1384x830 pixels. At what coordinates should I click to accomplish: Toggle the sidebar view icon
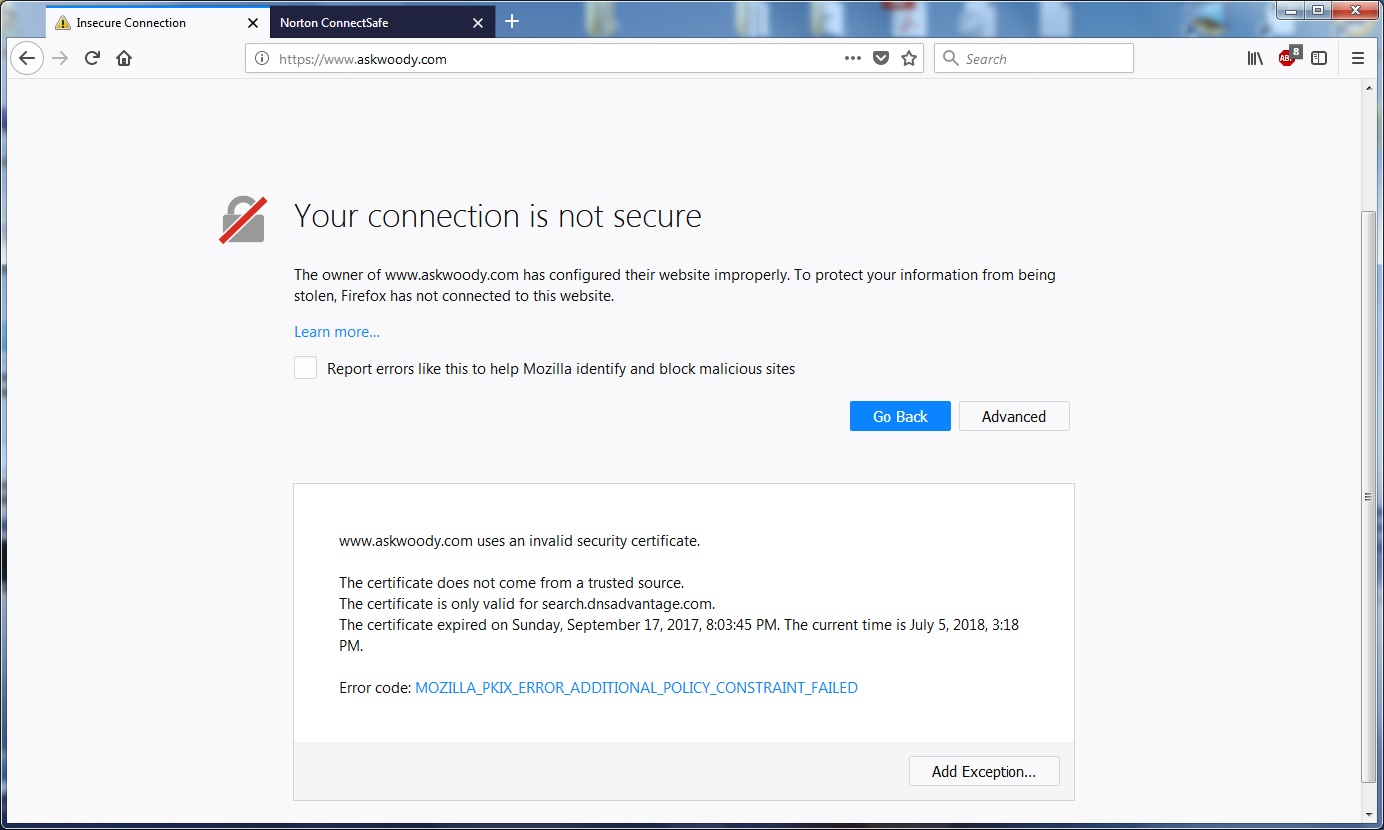point(1319,58)
